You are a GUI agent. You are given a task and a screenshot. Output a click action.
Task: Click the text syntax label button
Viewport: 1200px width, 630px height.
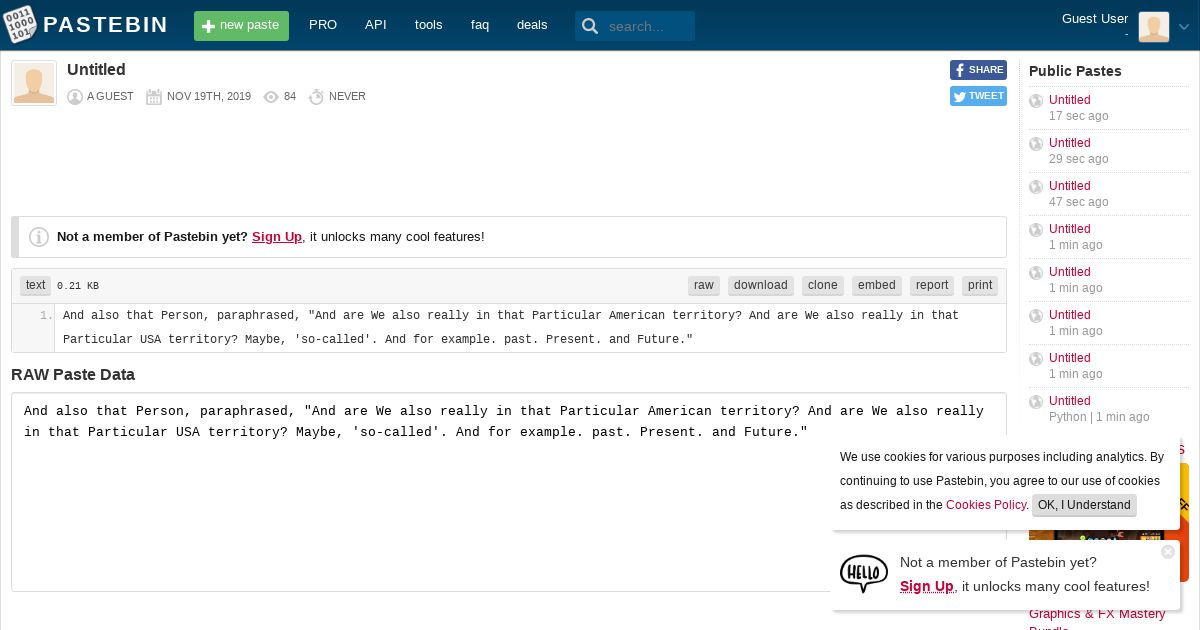pos(36,285)
